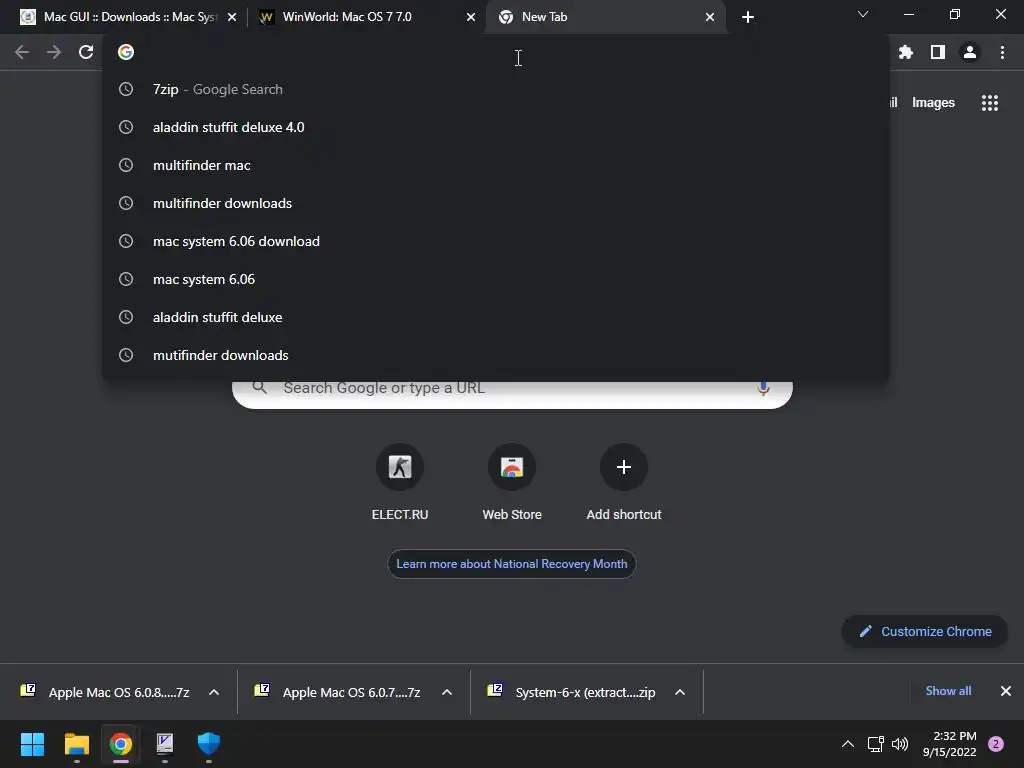Click the browser back arrow
1024x768 pixels.
[x=22, y=52]
